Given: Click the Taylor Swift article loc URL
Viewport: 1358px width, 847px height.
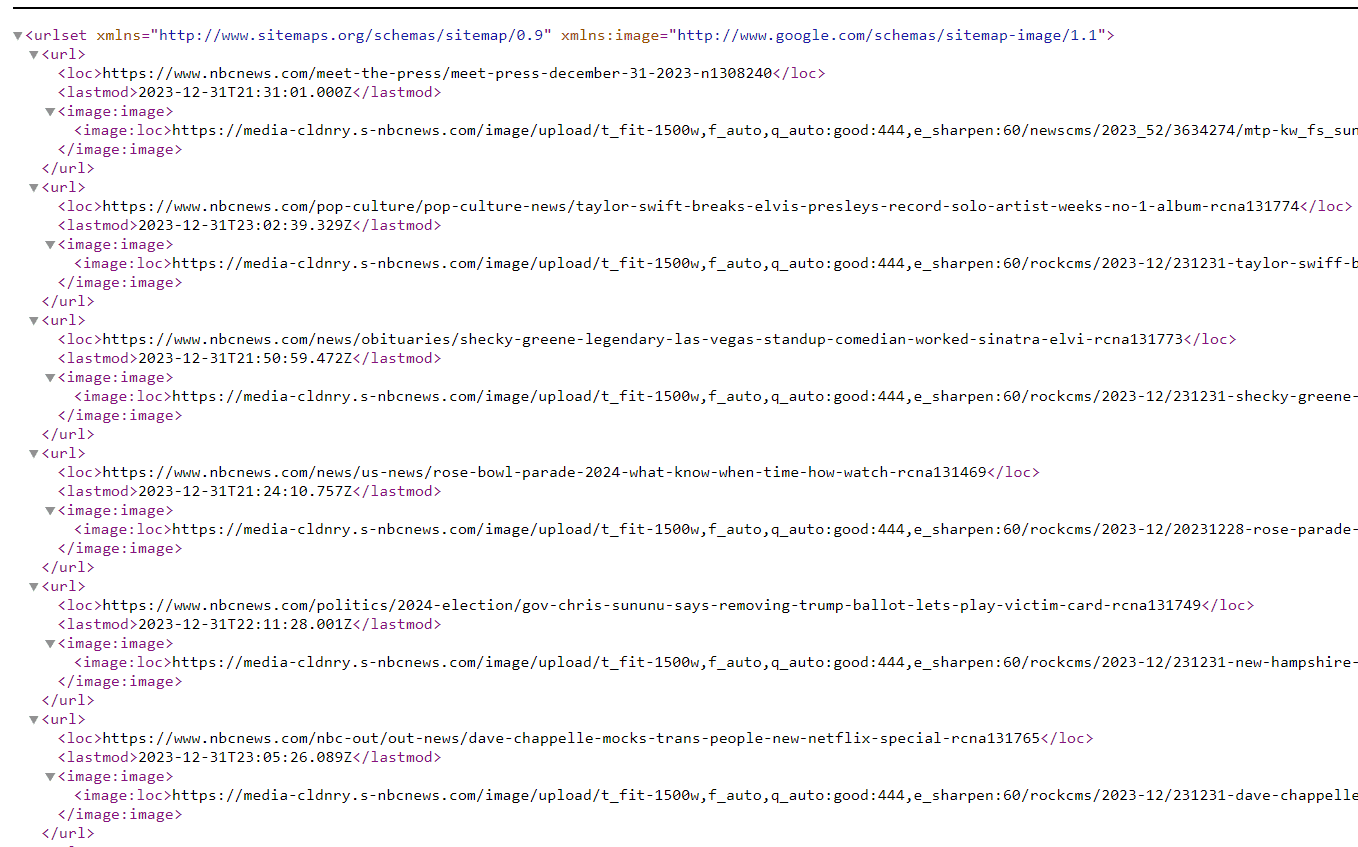Looking at the screenshot, I should [x=700, y=207].
